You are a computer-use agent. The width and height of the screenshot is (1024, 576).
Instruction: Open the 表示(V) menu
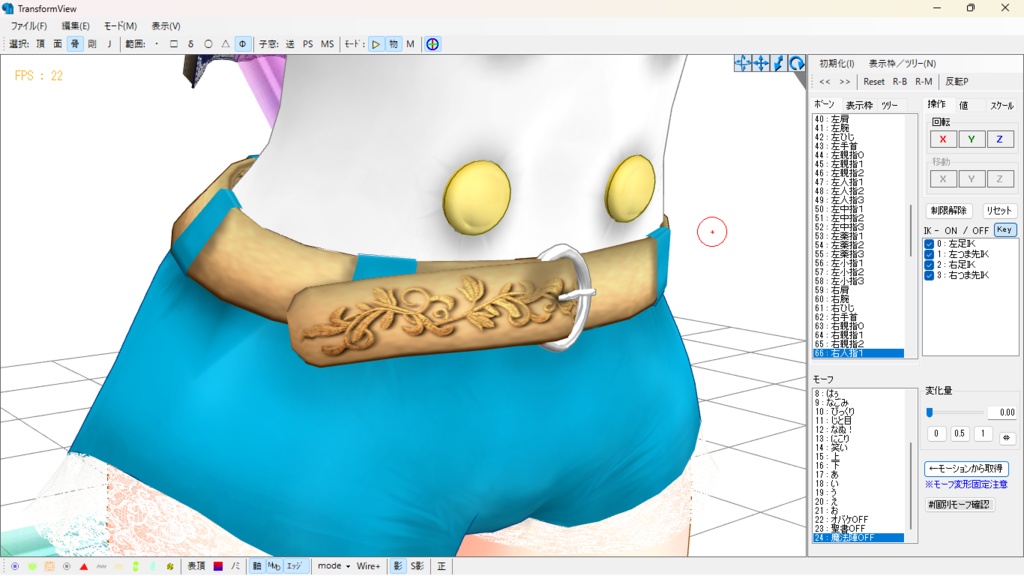(166, 25)
